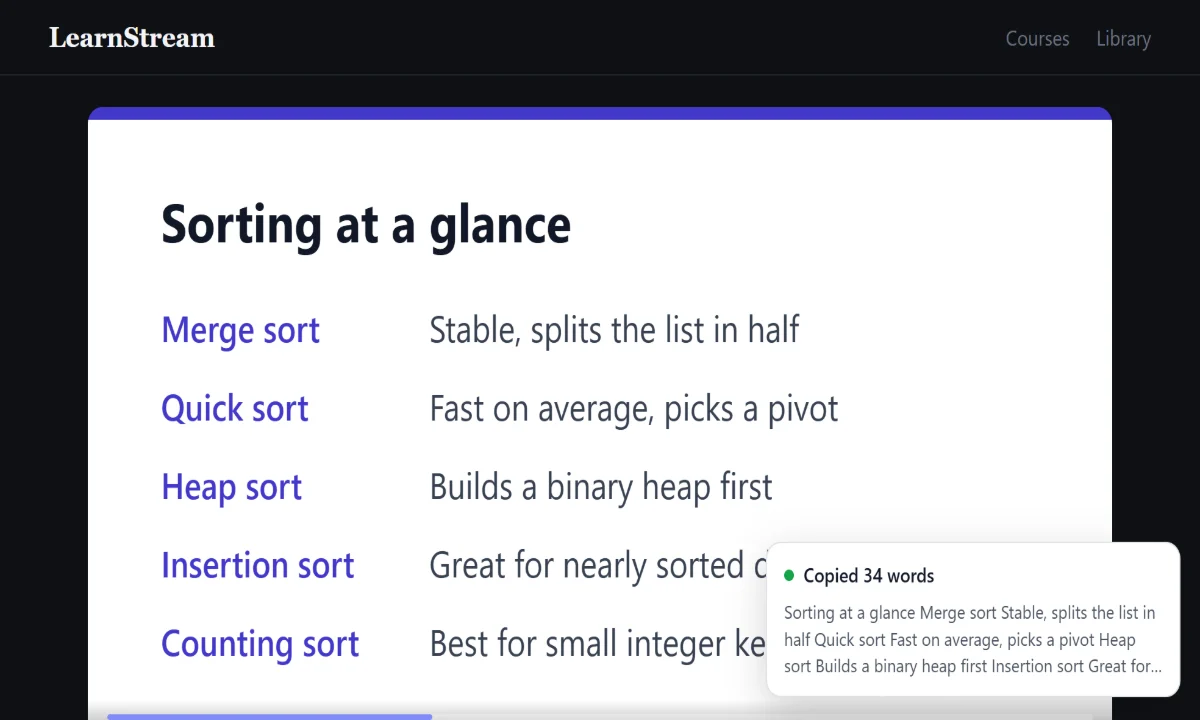
Task: Click the copied text preview in the toast
Action: pos(972,639)
